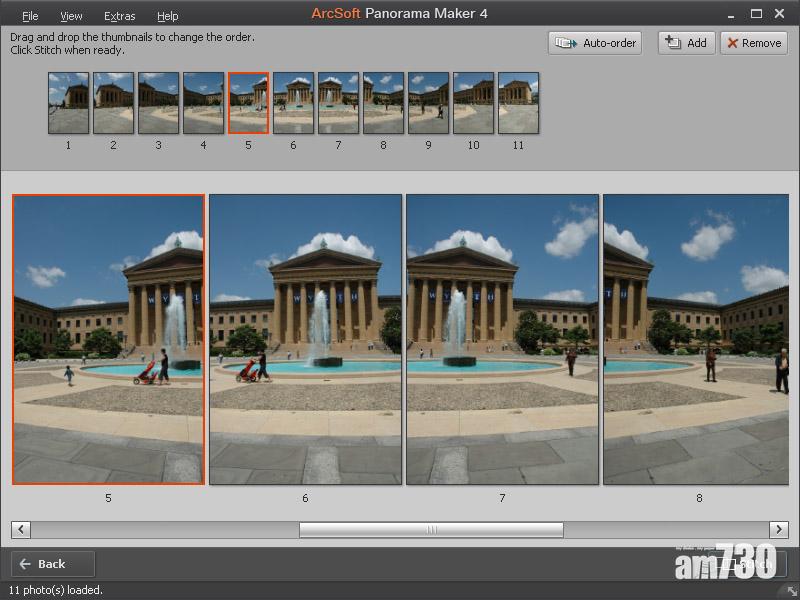This screenshot has width=800, height=600.
Task: Open the File menu
Action: (x=30, y=16)
